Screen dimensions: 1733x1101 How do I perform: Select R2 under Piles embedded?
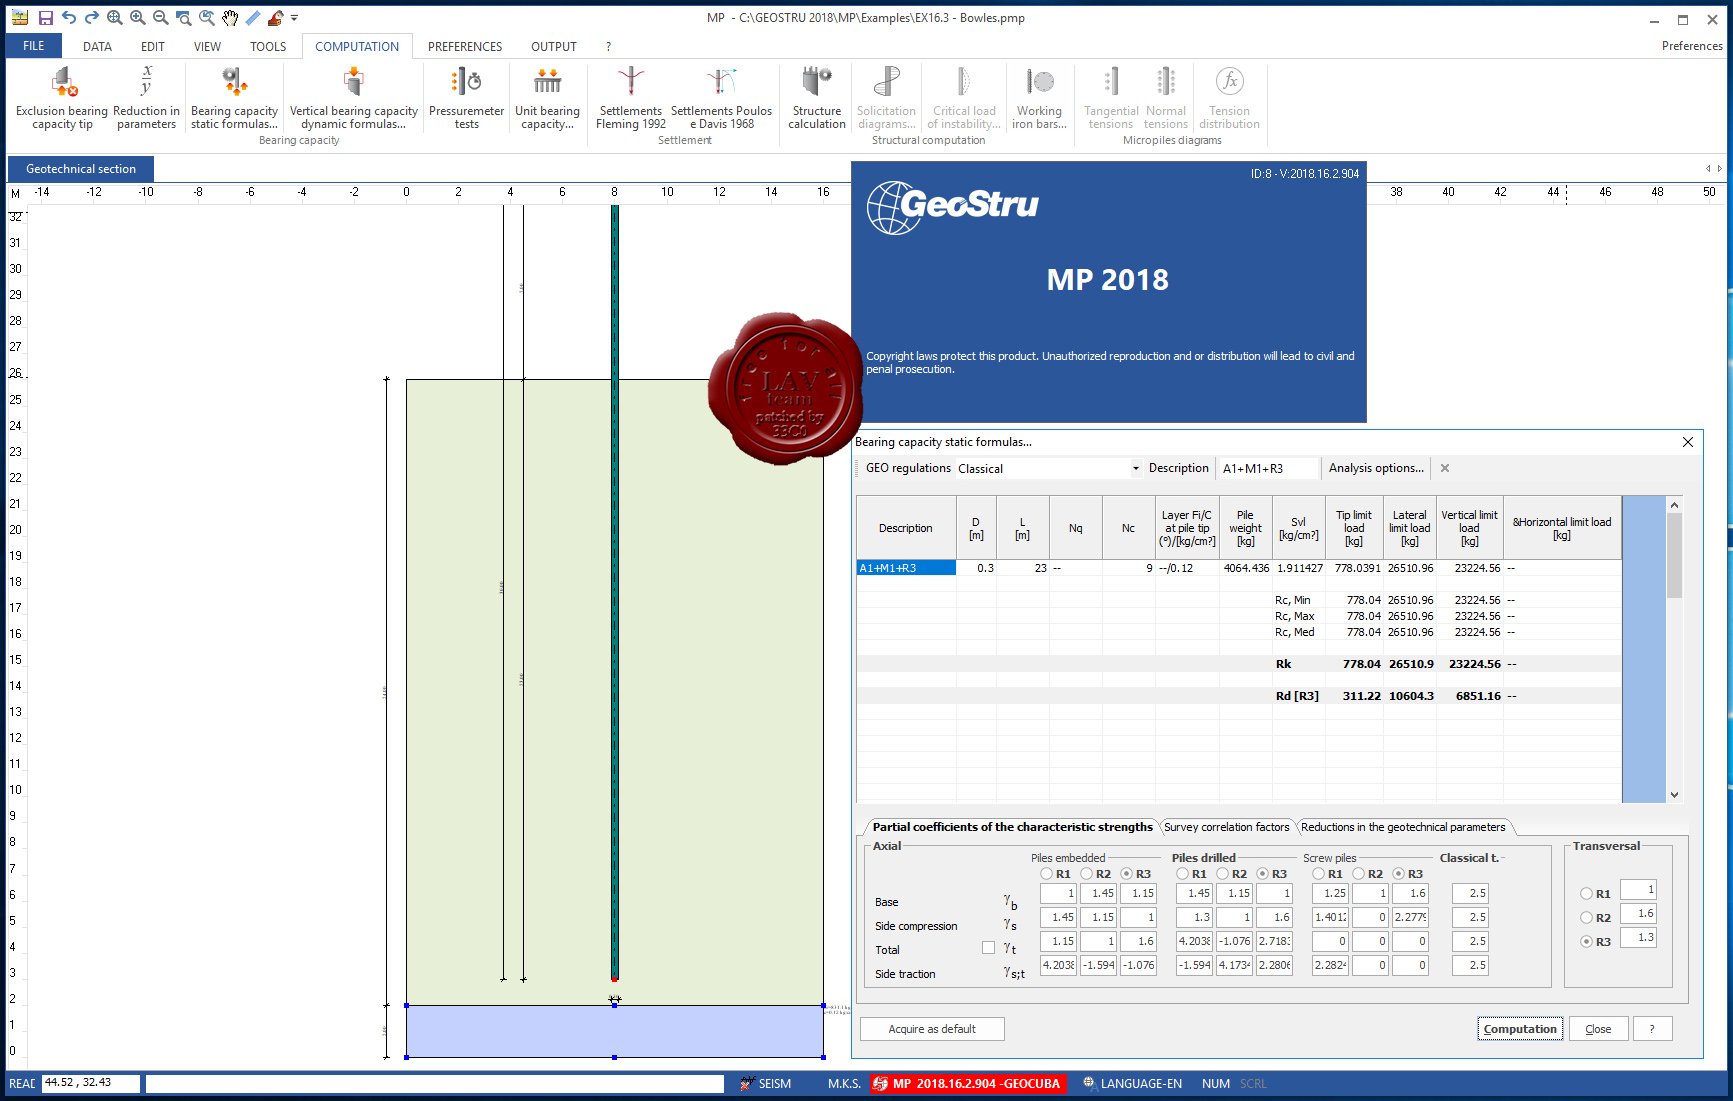point(1086,874)
